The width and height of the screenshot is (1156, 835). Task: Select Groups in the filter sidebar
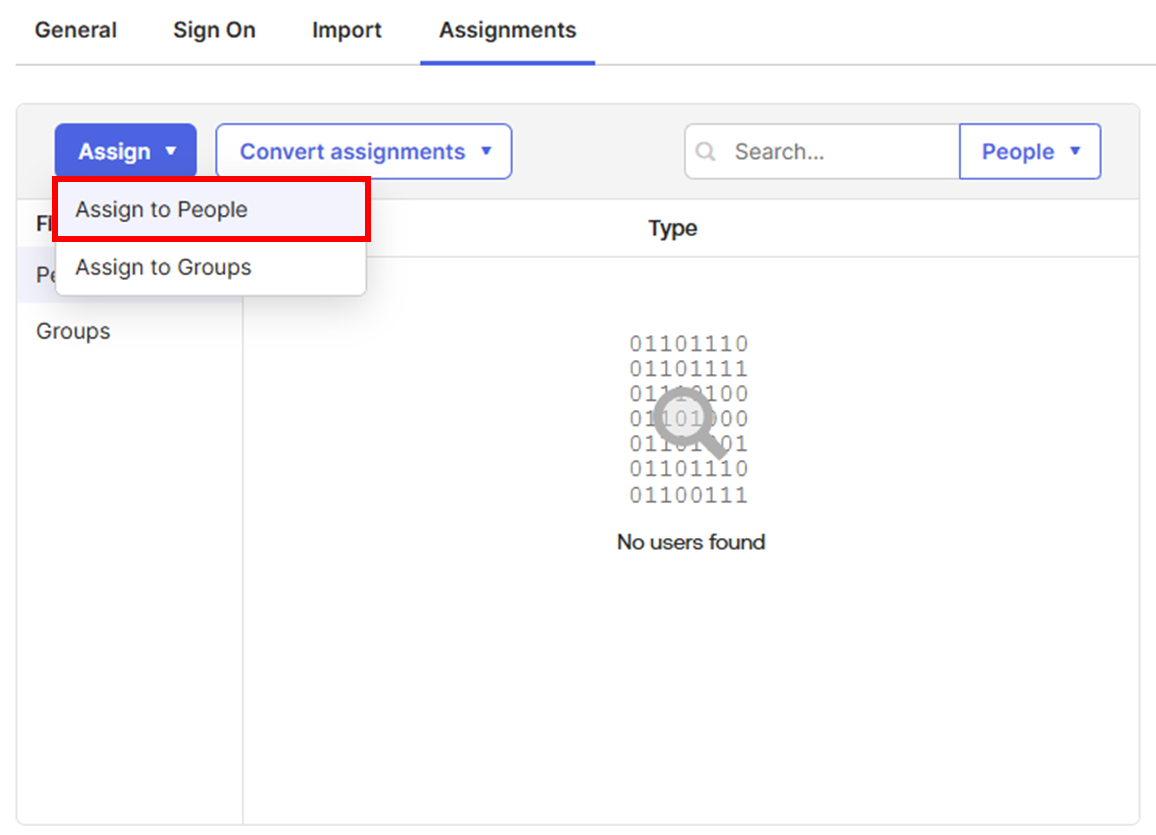click(x=73, y=331)
